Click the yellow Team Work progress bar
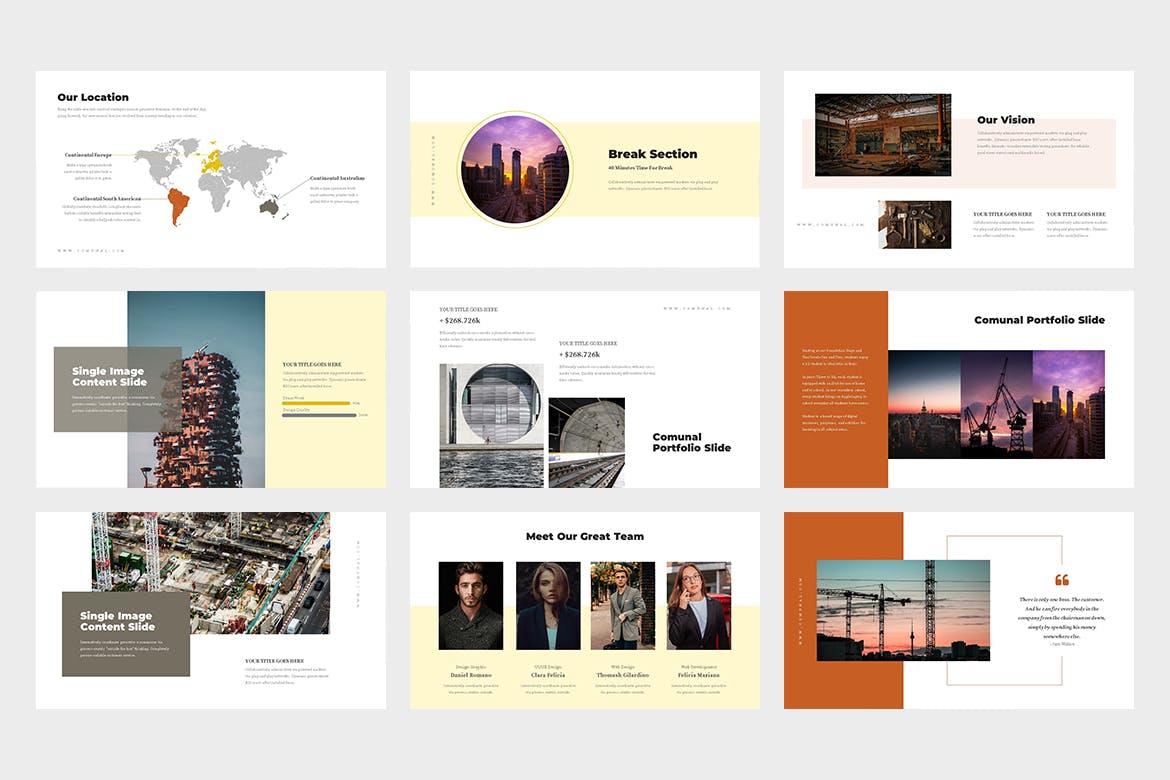 pos(316,403)
